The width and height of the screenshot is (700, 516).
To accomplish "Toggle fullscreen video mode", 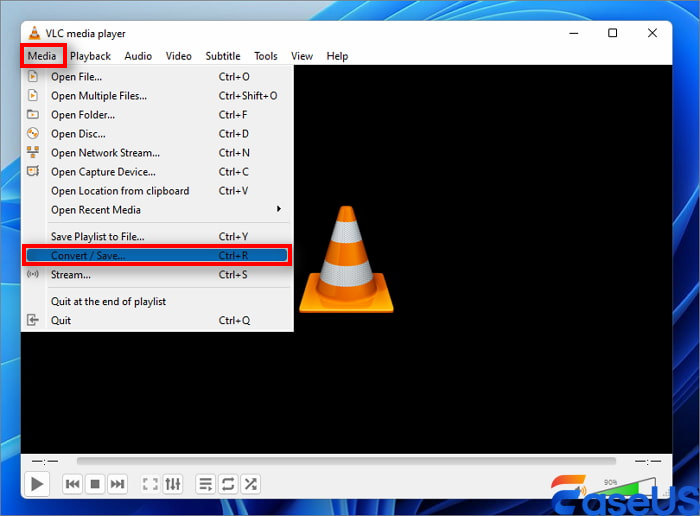I will tap(150, 484).
